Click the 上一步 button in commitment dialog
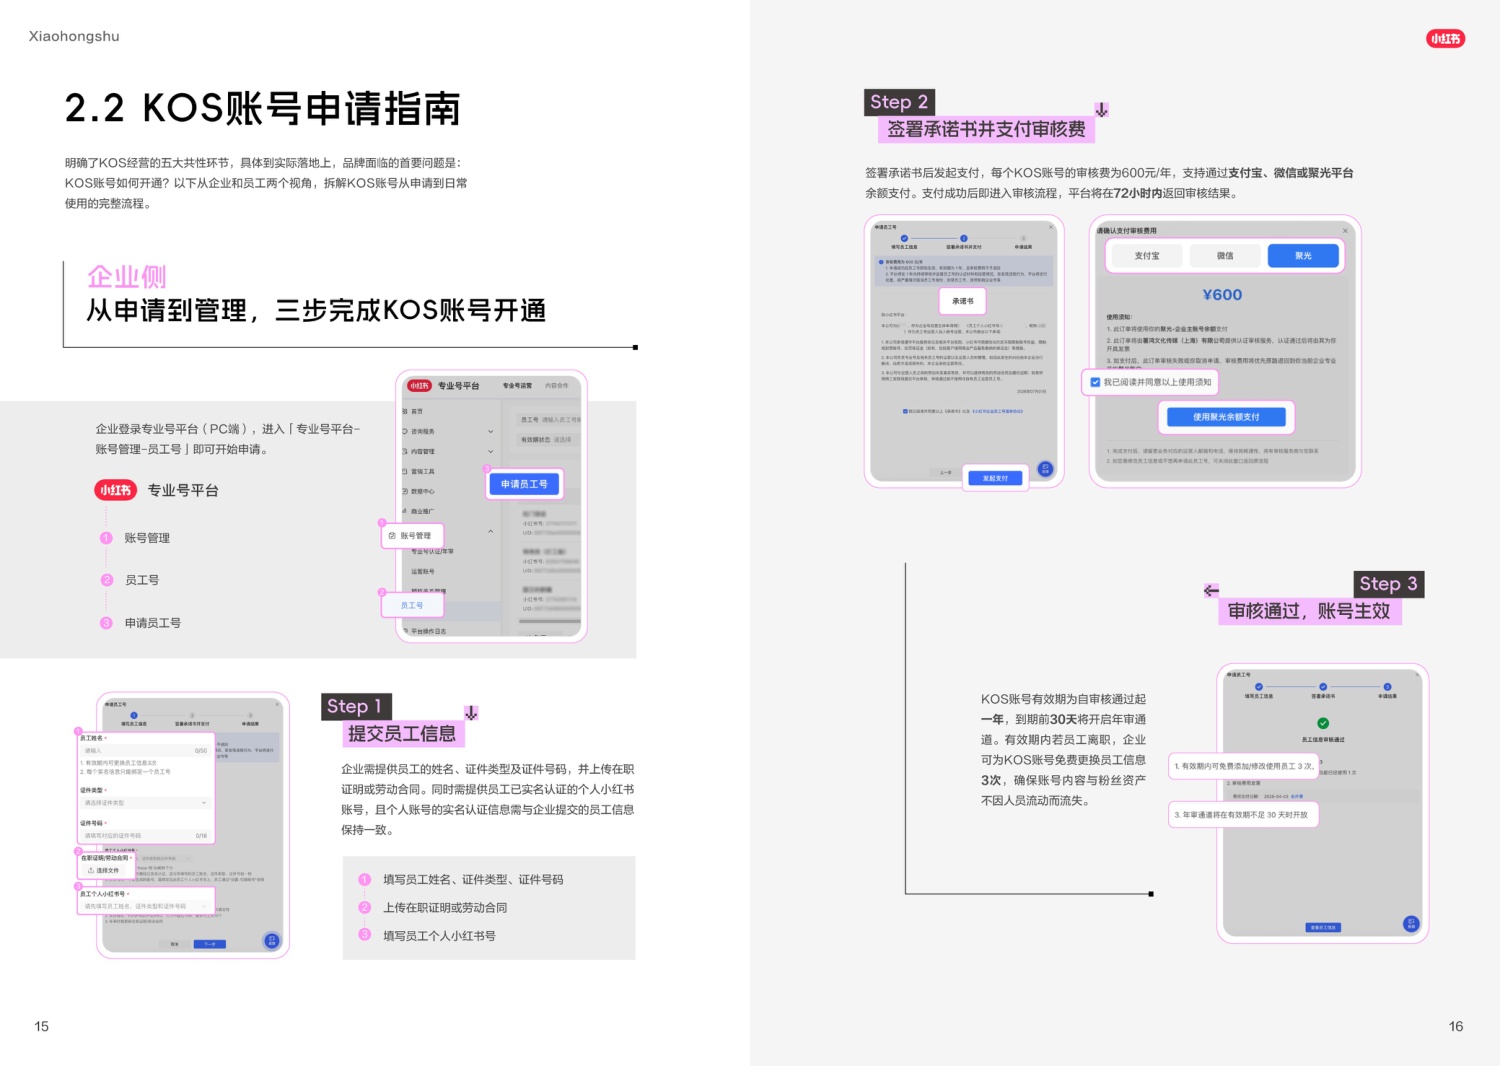Image resolution: width=1500 pixels, height=1066 pixels. [x=946, y=472]
